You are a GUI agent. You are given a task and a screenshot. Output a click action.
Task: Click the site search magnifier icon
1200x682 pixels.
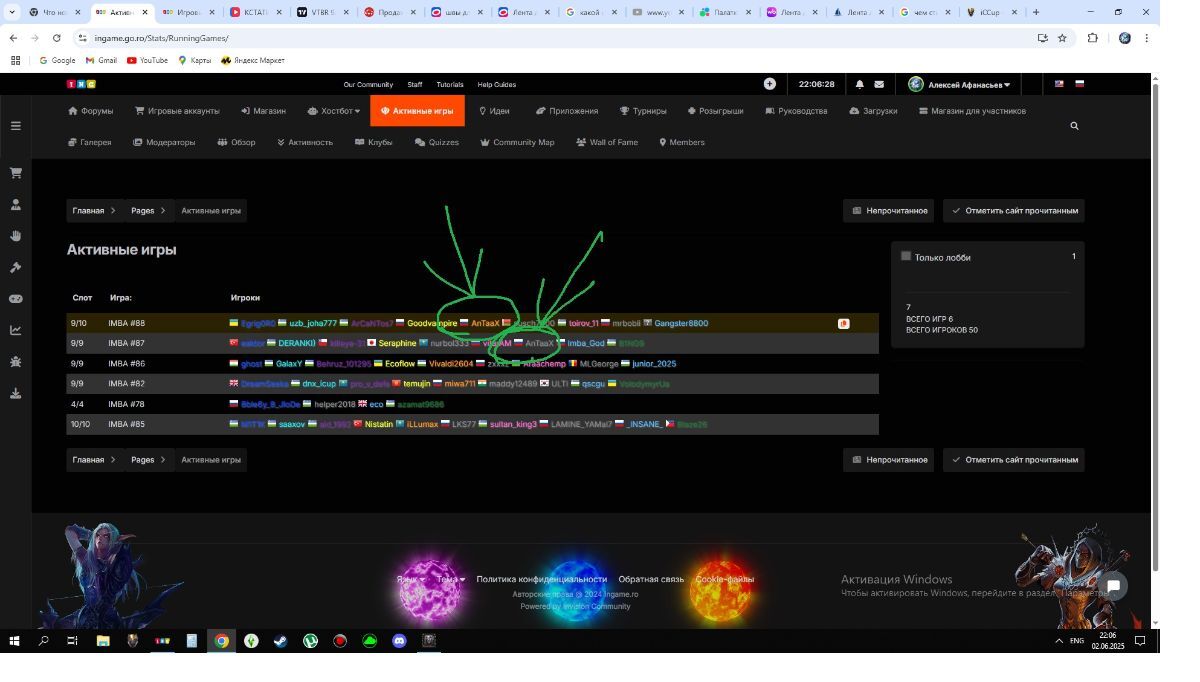click(1074, 126)
